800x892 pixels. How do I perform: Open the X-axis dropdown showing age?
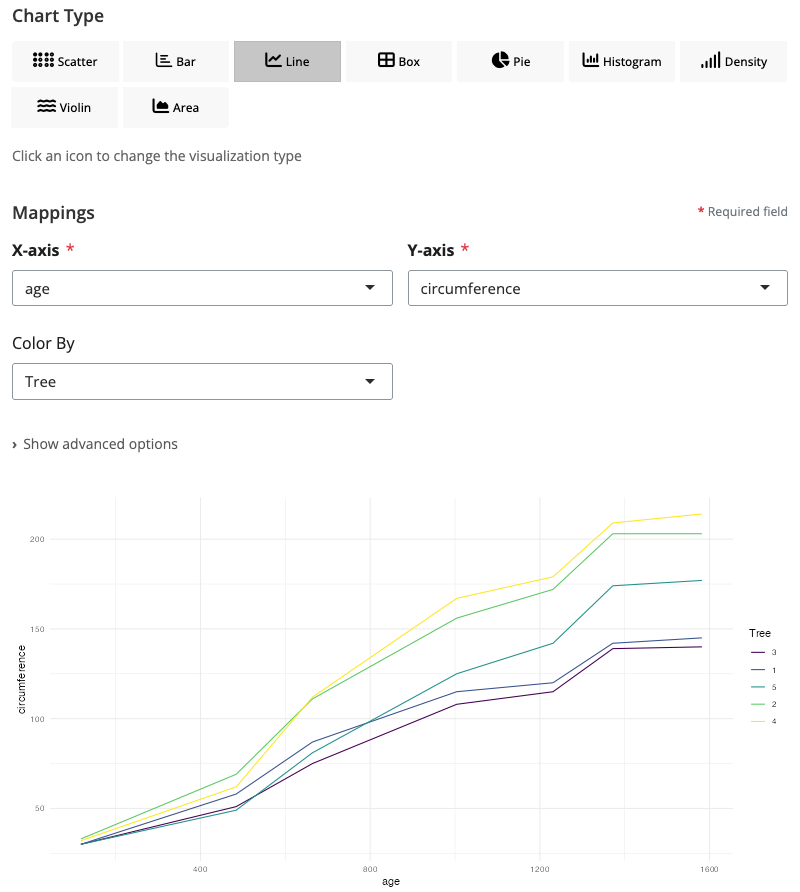[x=202, y=288]
